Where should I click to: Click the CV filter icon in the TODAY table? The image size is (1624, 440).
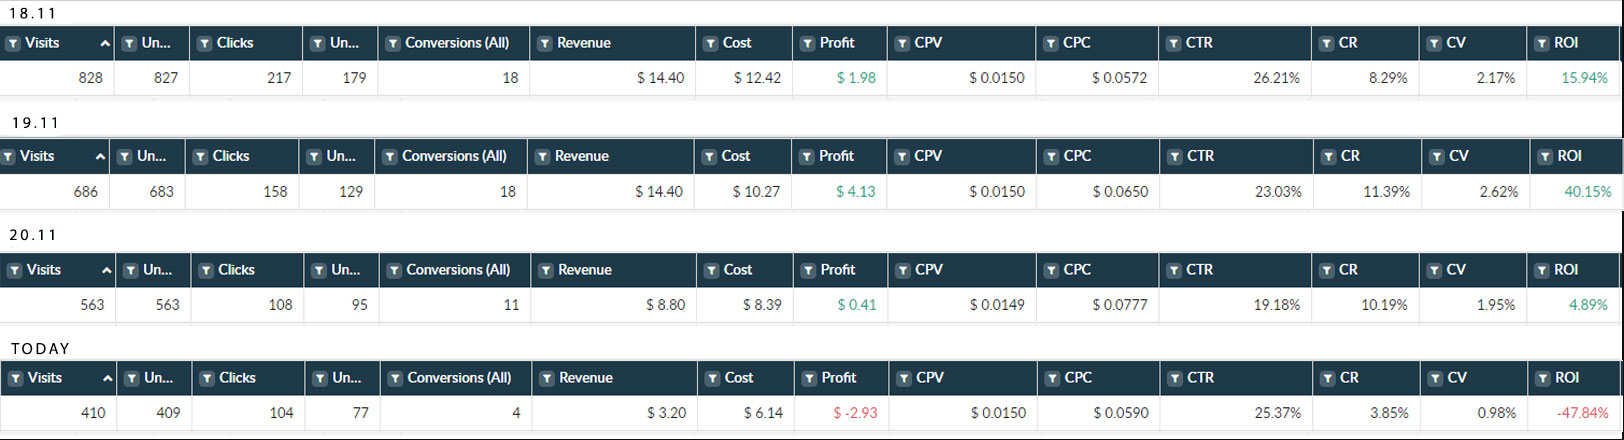(x=1435, y=379)
